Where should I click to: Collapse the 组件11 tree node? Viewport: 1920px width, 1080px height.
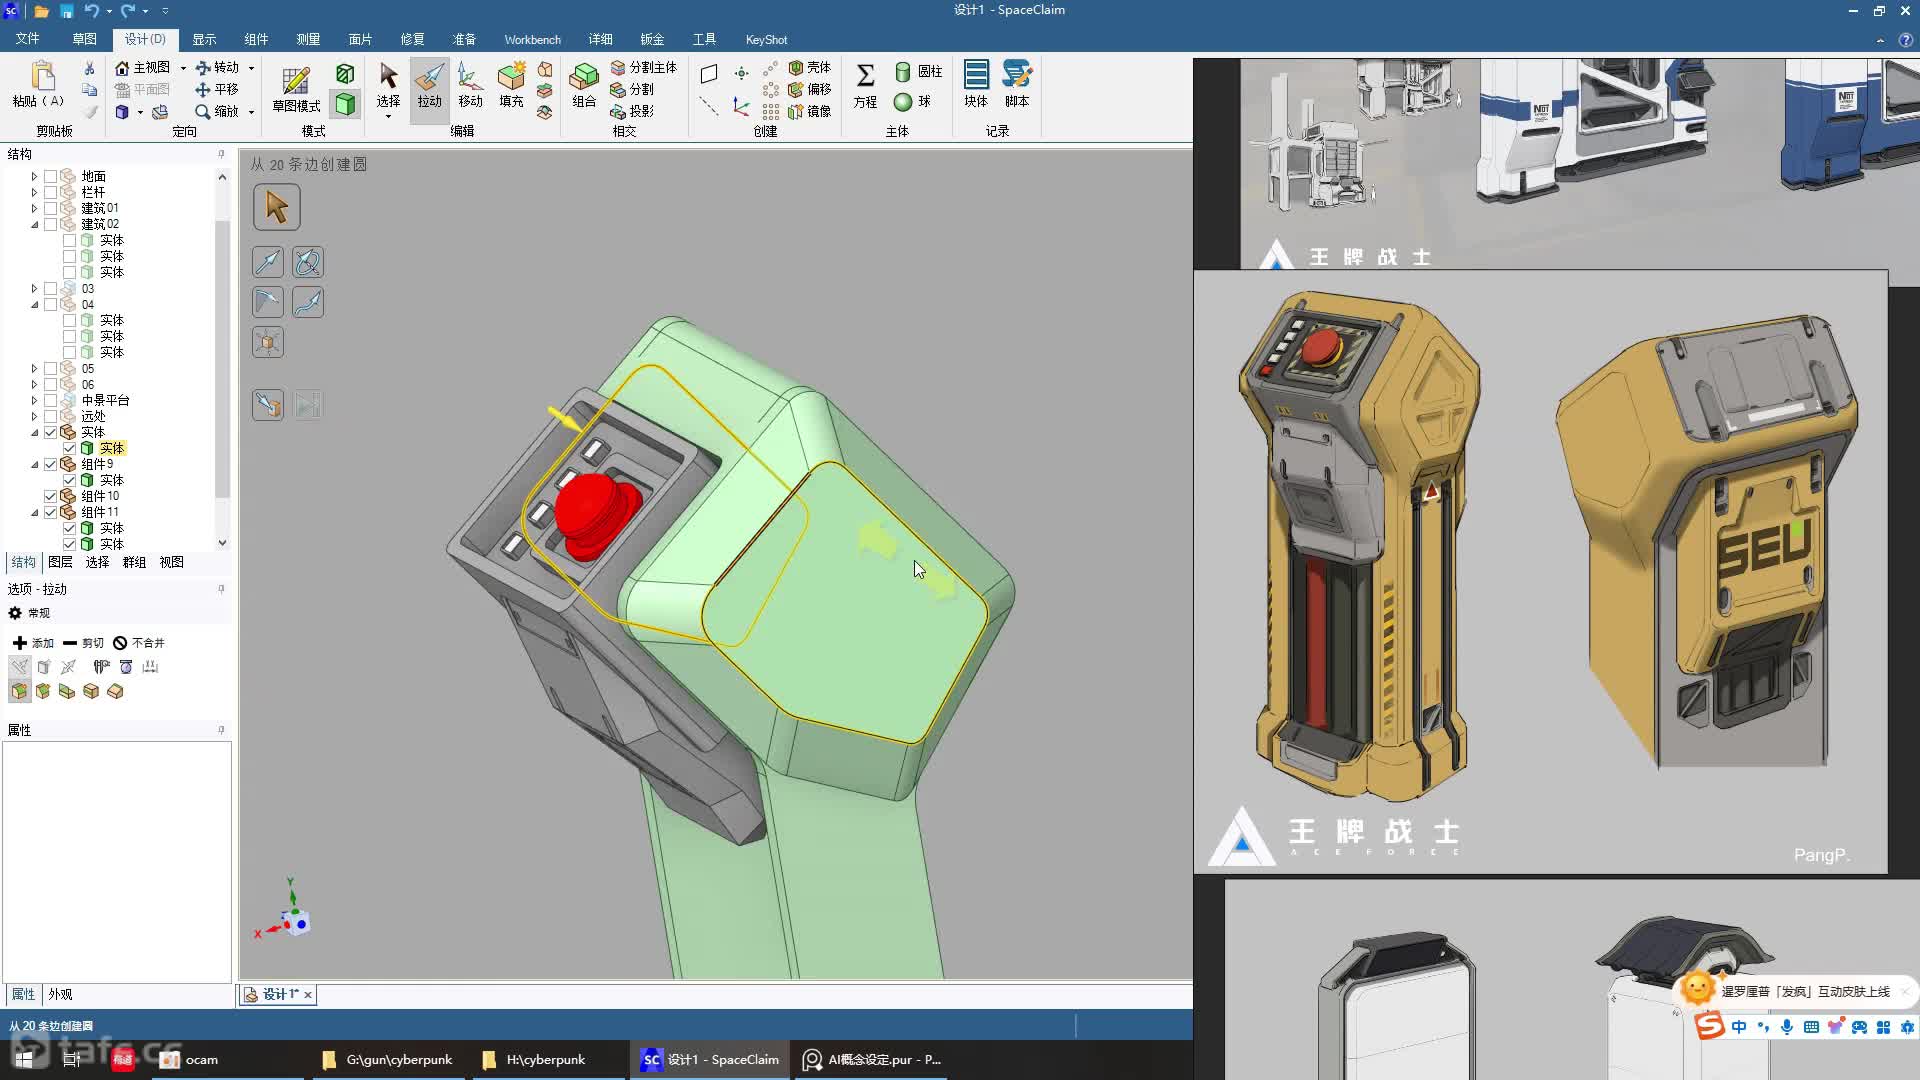point(34,512)
